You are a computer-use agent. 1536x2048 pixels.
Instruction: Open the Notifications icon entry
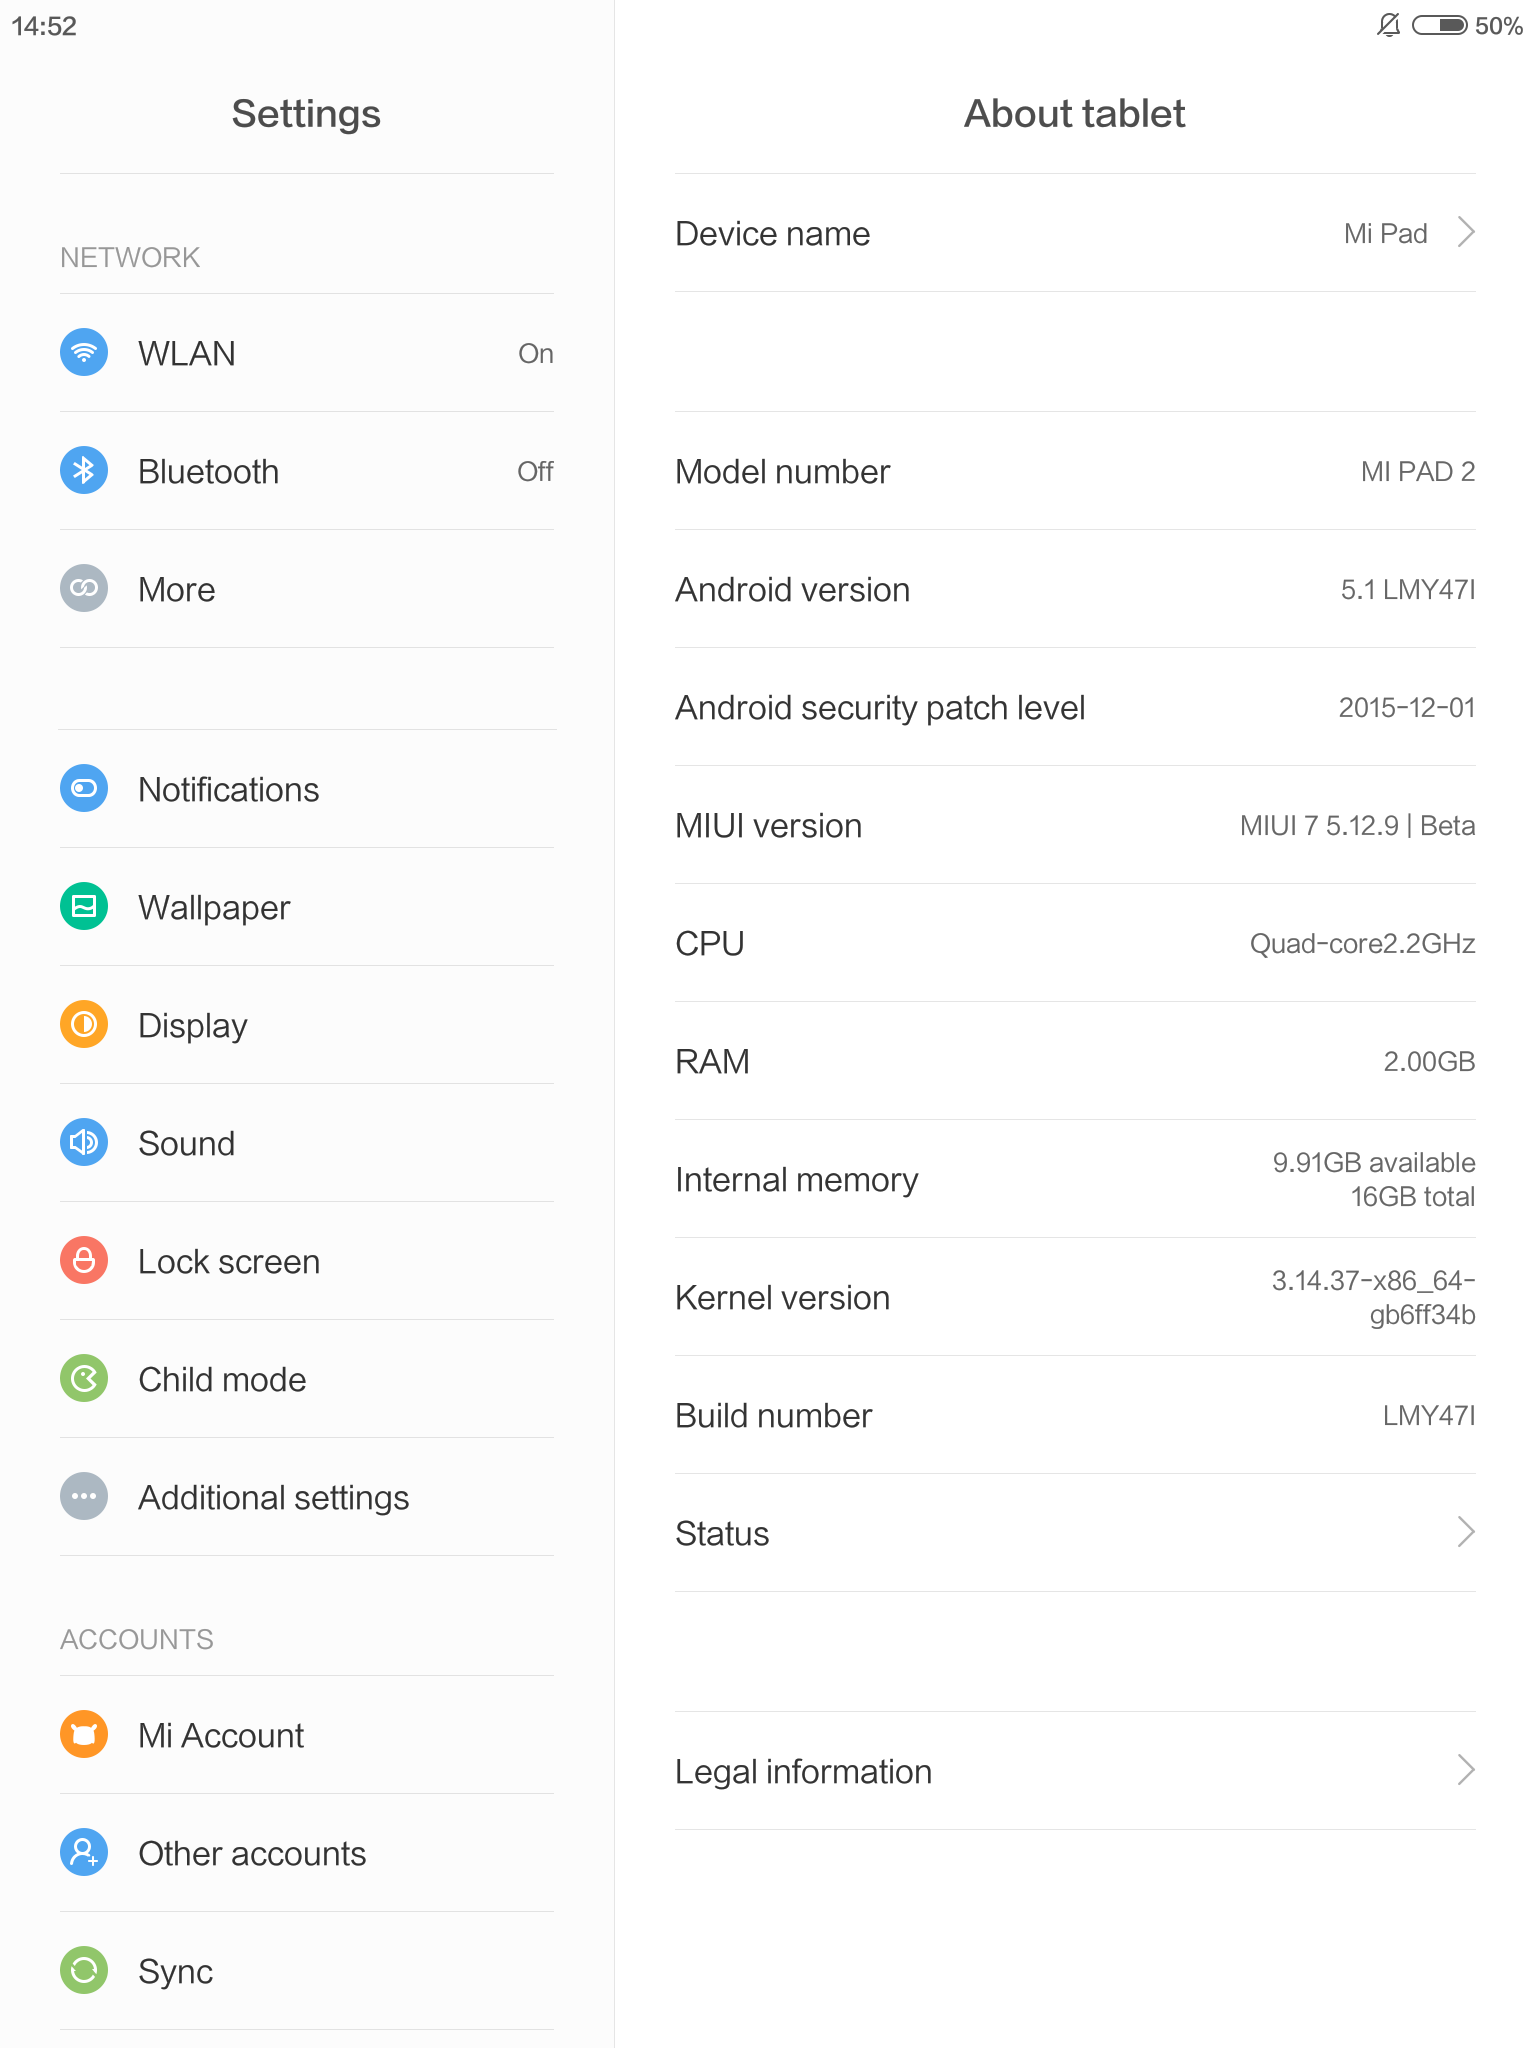tap(84, 789)
